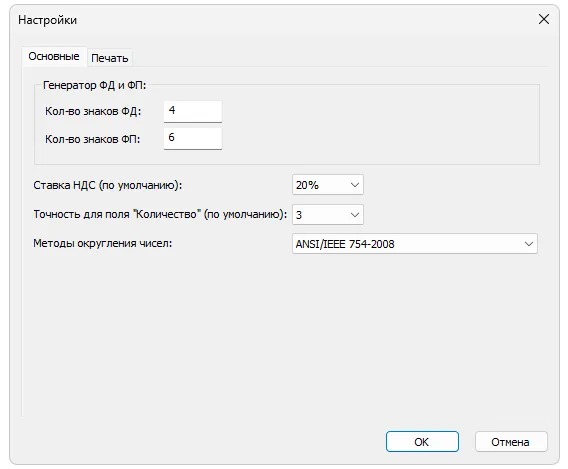Click the Кол-во знаков ФД label
The image size is (568, 469).
[x=93, y=111]
